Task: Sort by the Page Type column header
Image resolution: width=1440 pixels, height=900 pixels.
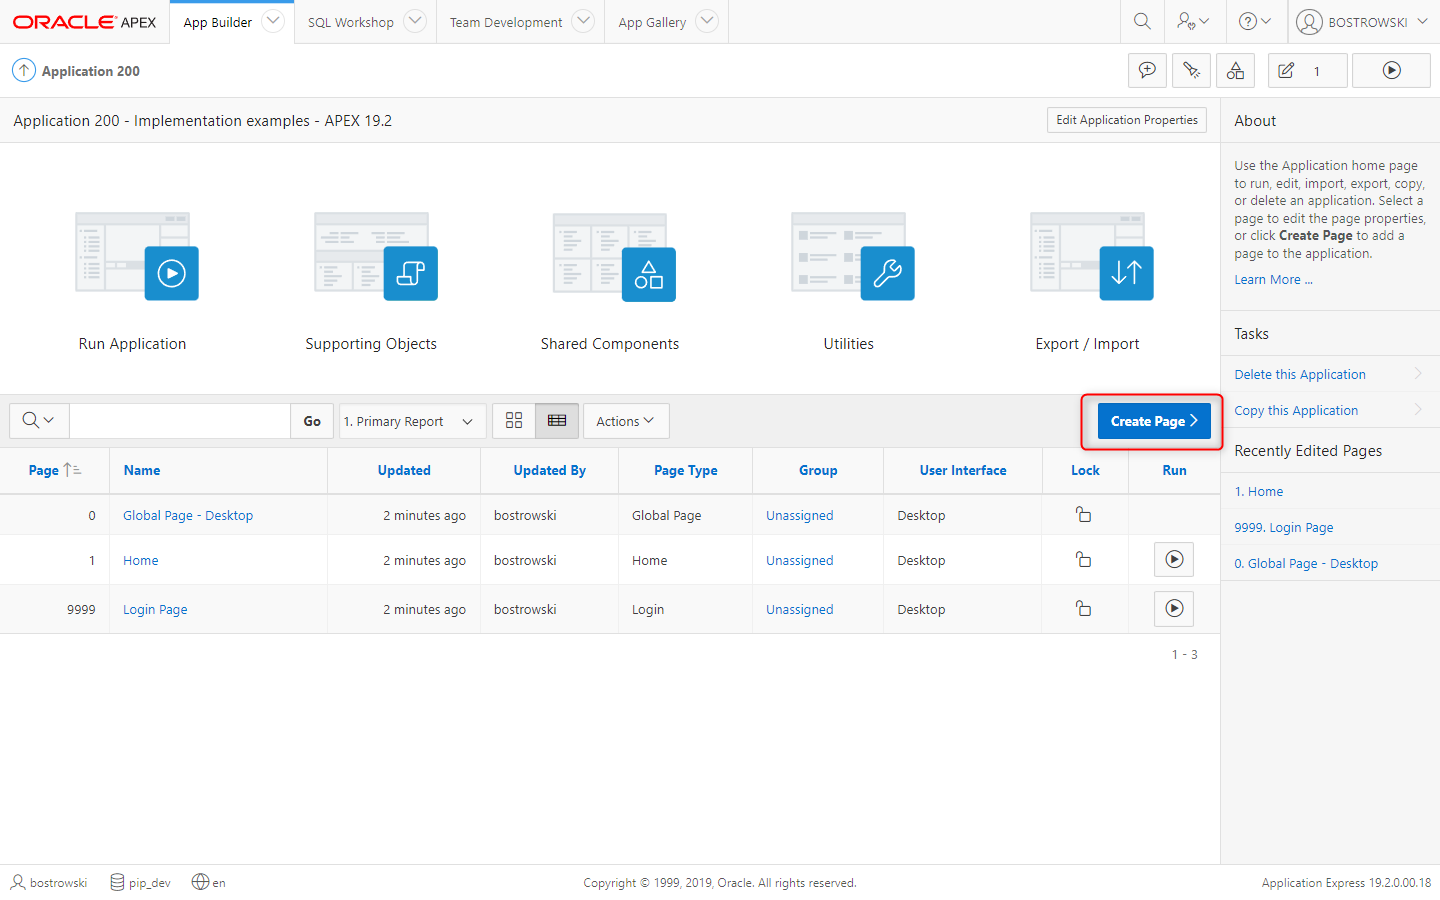Action: 685,470
